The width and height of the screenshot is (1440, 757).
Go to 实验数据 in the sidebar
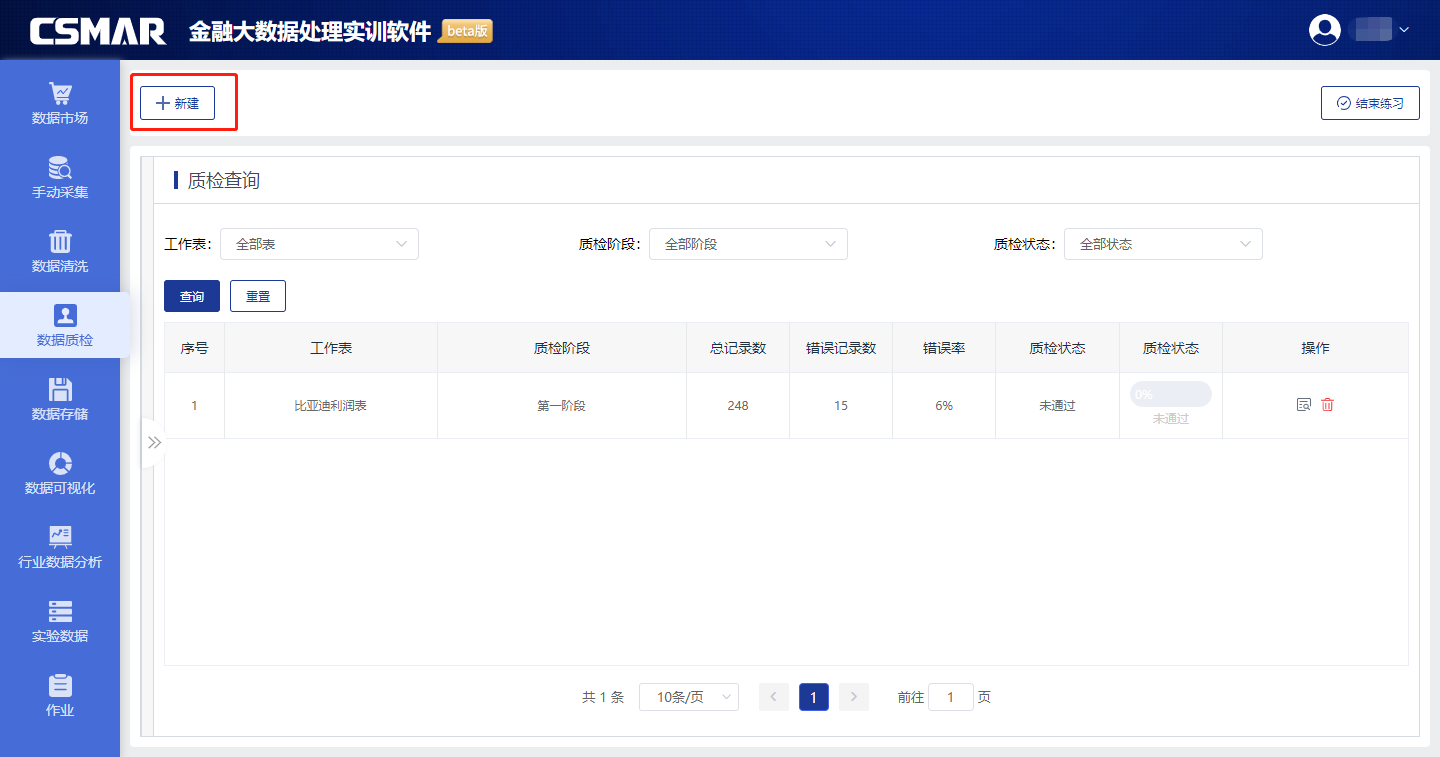pyautogui.click(x=60, y=621)
